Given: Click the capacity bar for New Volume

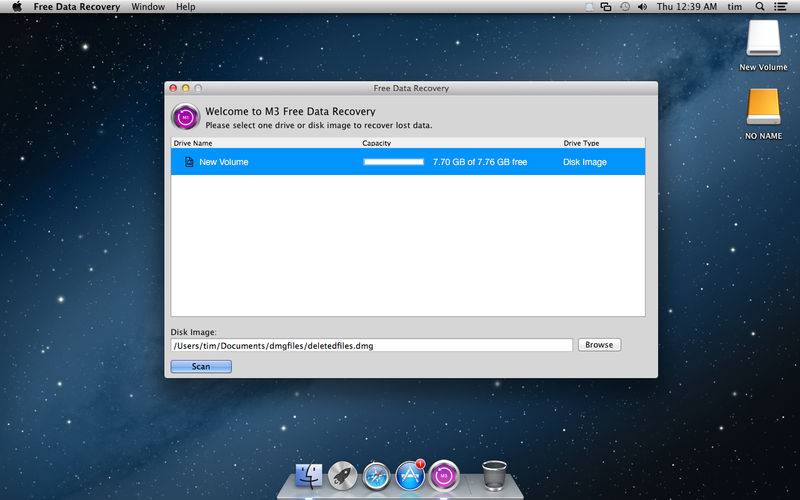Looking at the screenshot, I should coord(393,162).
